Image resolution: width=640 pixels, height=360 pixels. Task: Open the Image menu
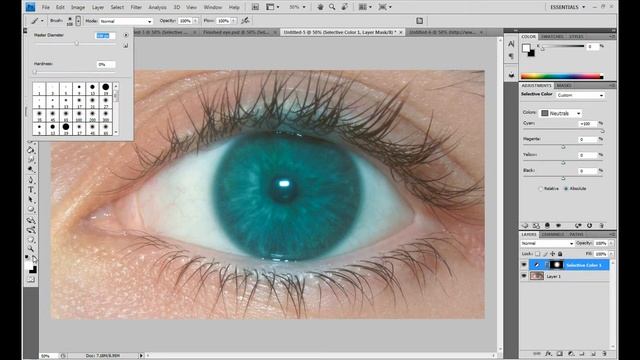click(x=78, y=7)
